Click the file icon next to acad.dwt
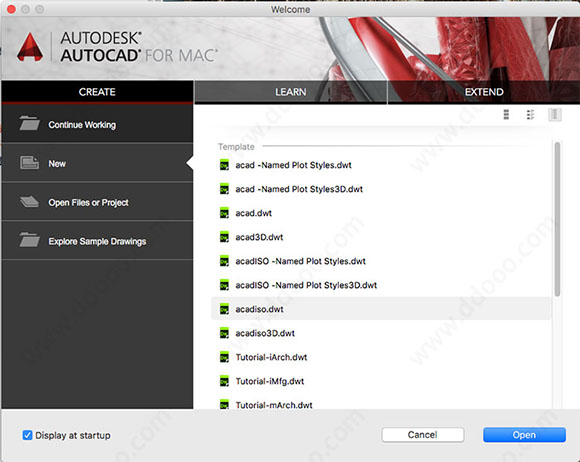This screenshot has height=462, width=580. tap(224, 213)
